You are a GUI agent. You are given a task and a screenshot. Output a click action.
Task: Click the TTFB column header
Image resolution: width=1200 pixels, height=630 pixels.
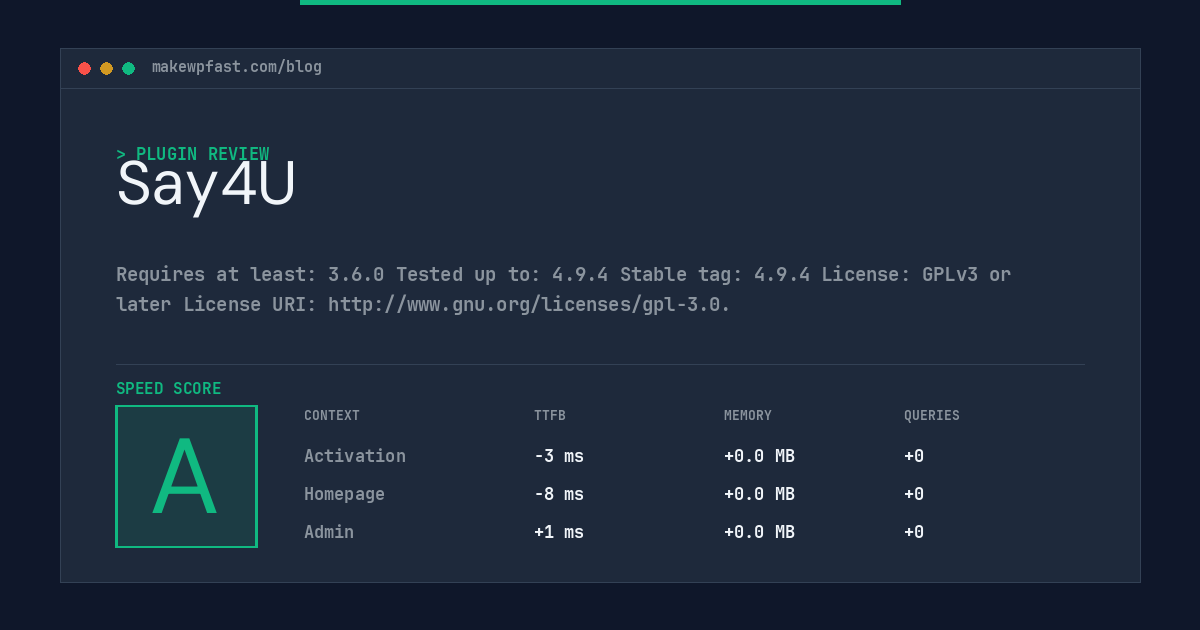(550, 416)
